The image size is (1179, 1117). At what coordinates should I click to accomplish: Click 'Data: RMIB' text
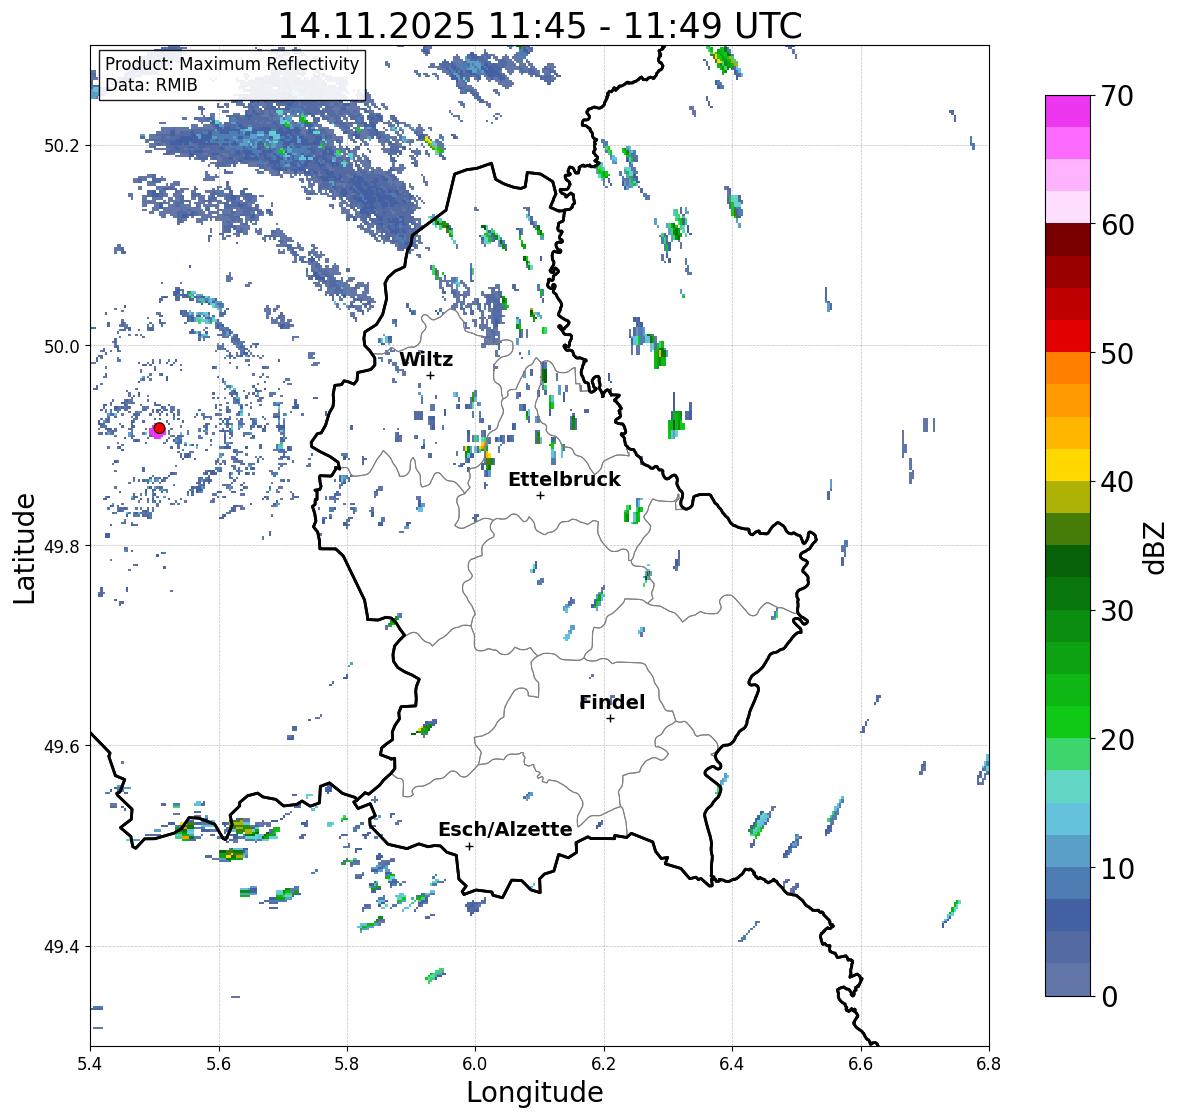[151, 85]
